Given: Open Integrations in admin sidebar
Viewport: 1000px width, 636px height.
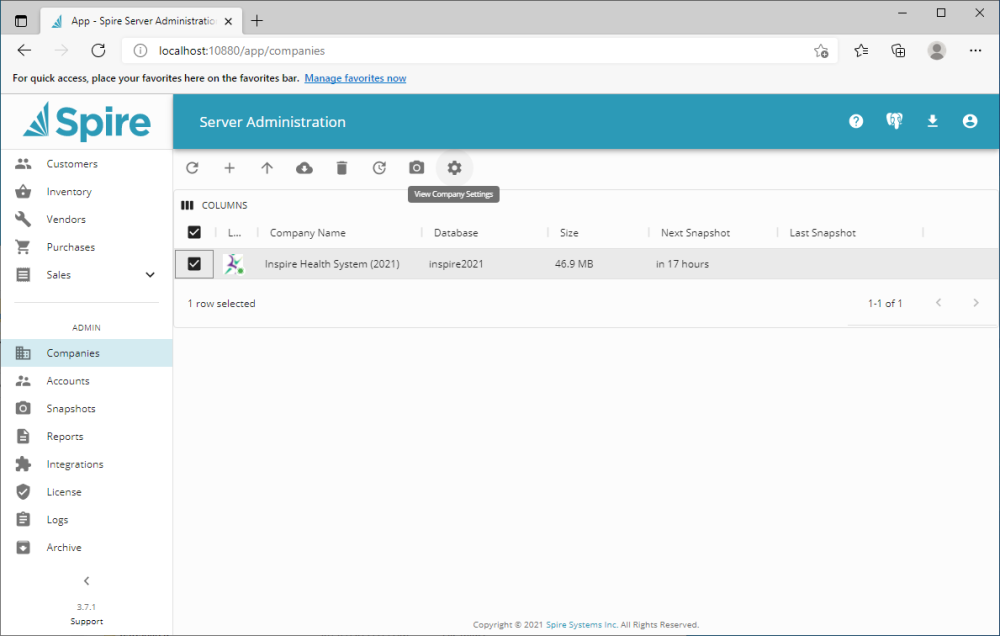Looking at the screenshot, I should click(86, 464).
